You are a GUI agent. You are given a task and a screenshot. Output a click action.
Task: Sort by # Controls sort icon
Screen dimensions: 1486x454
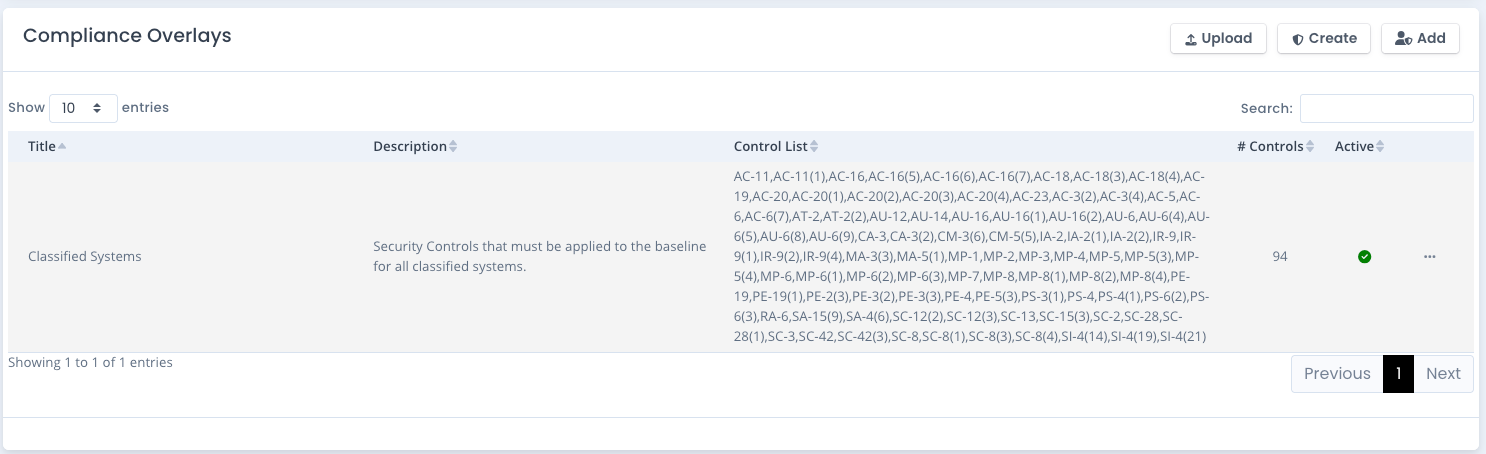coord(1311,147)
